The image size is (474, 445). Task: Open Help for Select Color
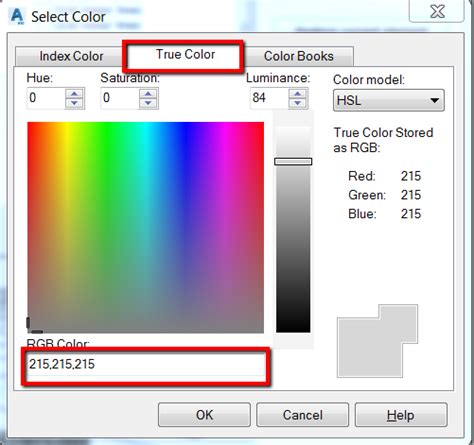pos(401,415)
